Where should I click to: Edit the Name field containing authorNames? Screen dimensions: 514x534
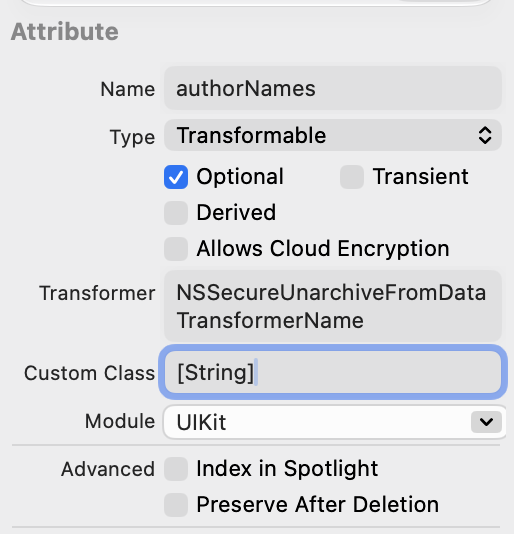(333, 88)
